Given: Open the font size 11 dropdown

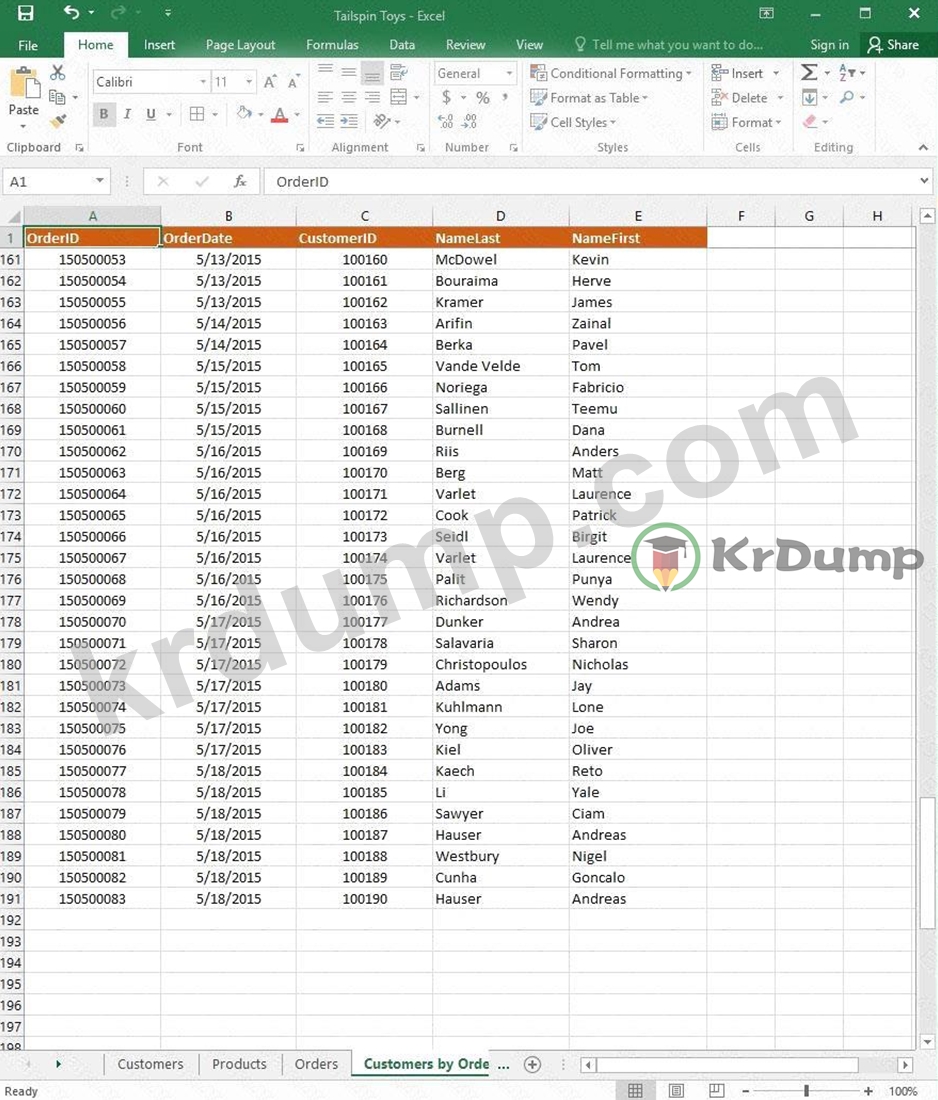Looking at the screenshot, I should (249, 82).
